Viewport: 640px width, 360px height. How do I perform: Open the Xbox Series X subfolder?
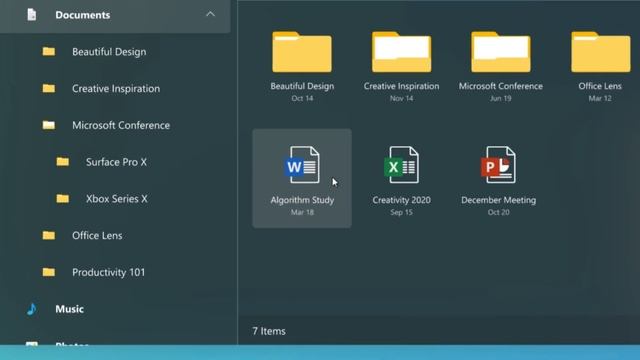(x=117, y=199)
